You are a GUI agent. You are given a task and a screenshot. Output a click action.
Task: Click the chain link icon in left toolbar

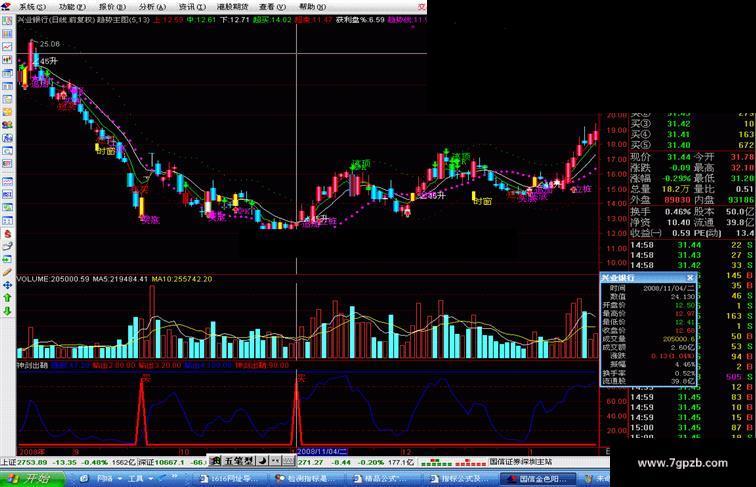(x=7, y=246)
